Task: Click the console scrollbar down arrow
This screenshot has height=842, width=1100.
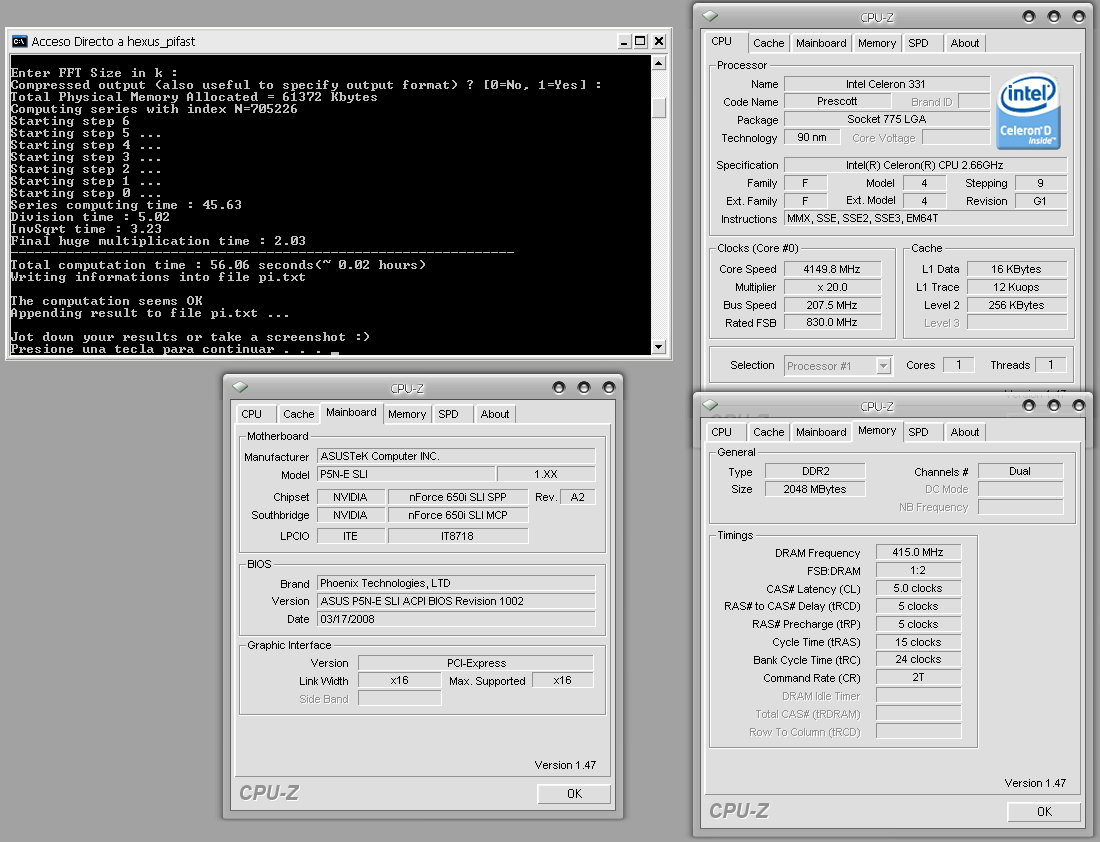Action: (659, 347)
